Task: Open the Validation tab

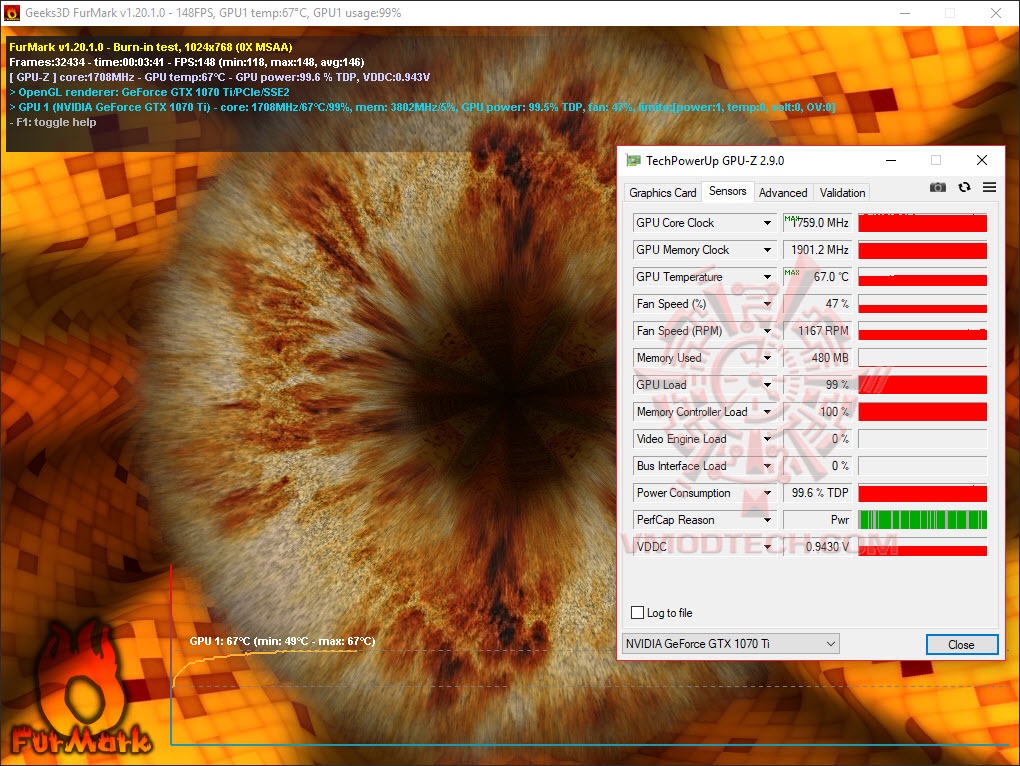Action: click(x=842, y=192)
